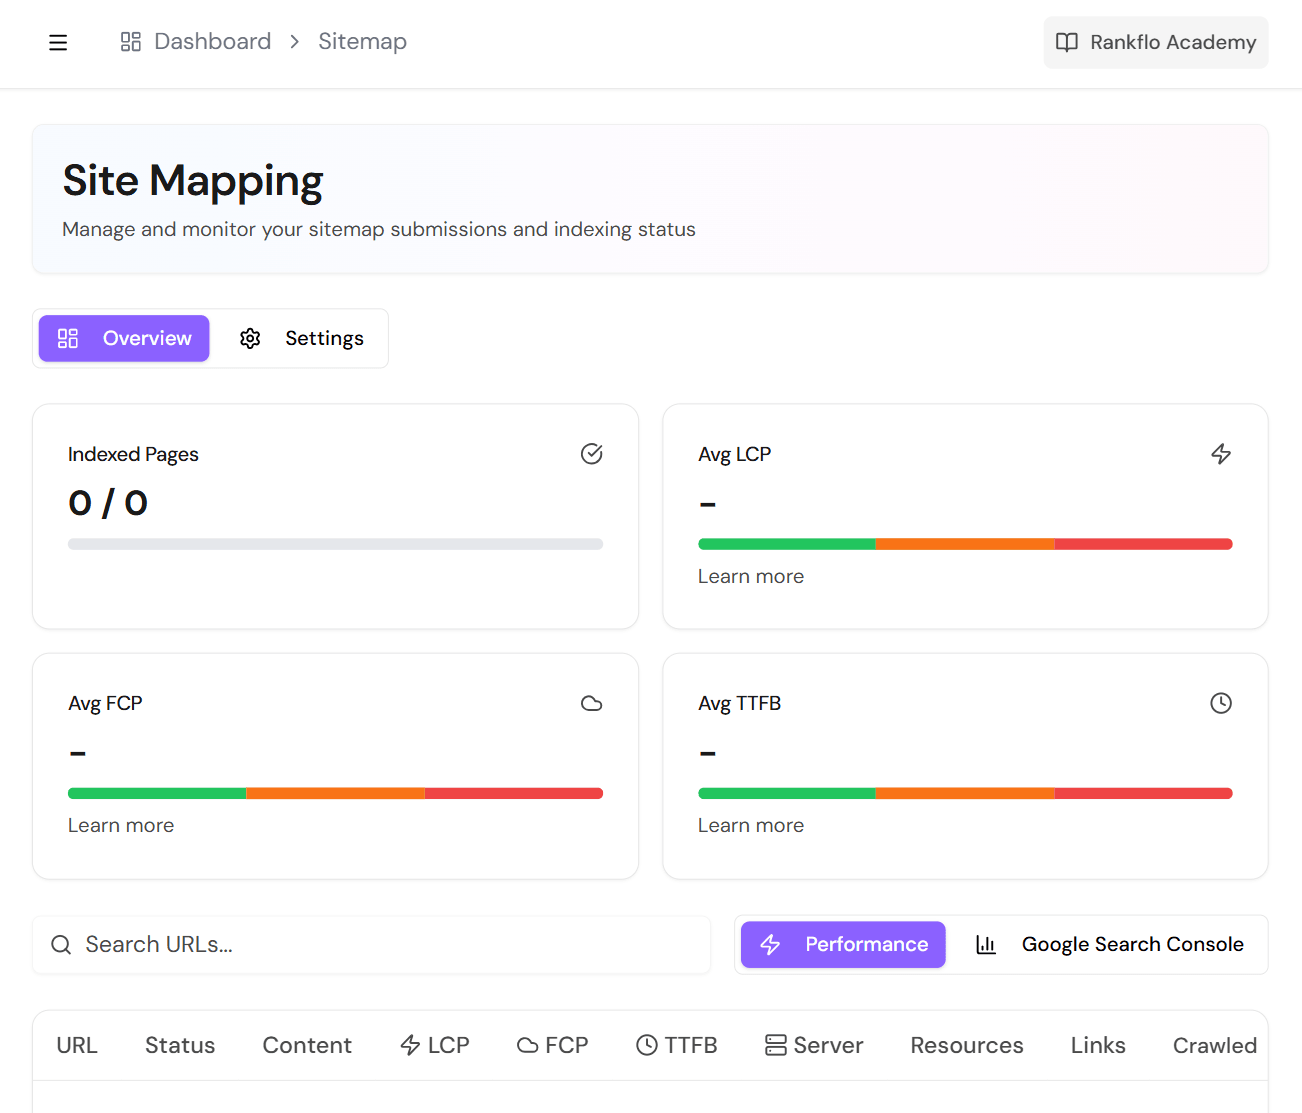The width and height of the screenshot is (1302, 1113).
Task: Click the lightning bolt icon on the Avg LCP card
Action: [x=1221, y=453]
